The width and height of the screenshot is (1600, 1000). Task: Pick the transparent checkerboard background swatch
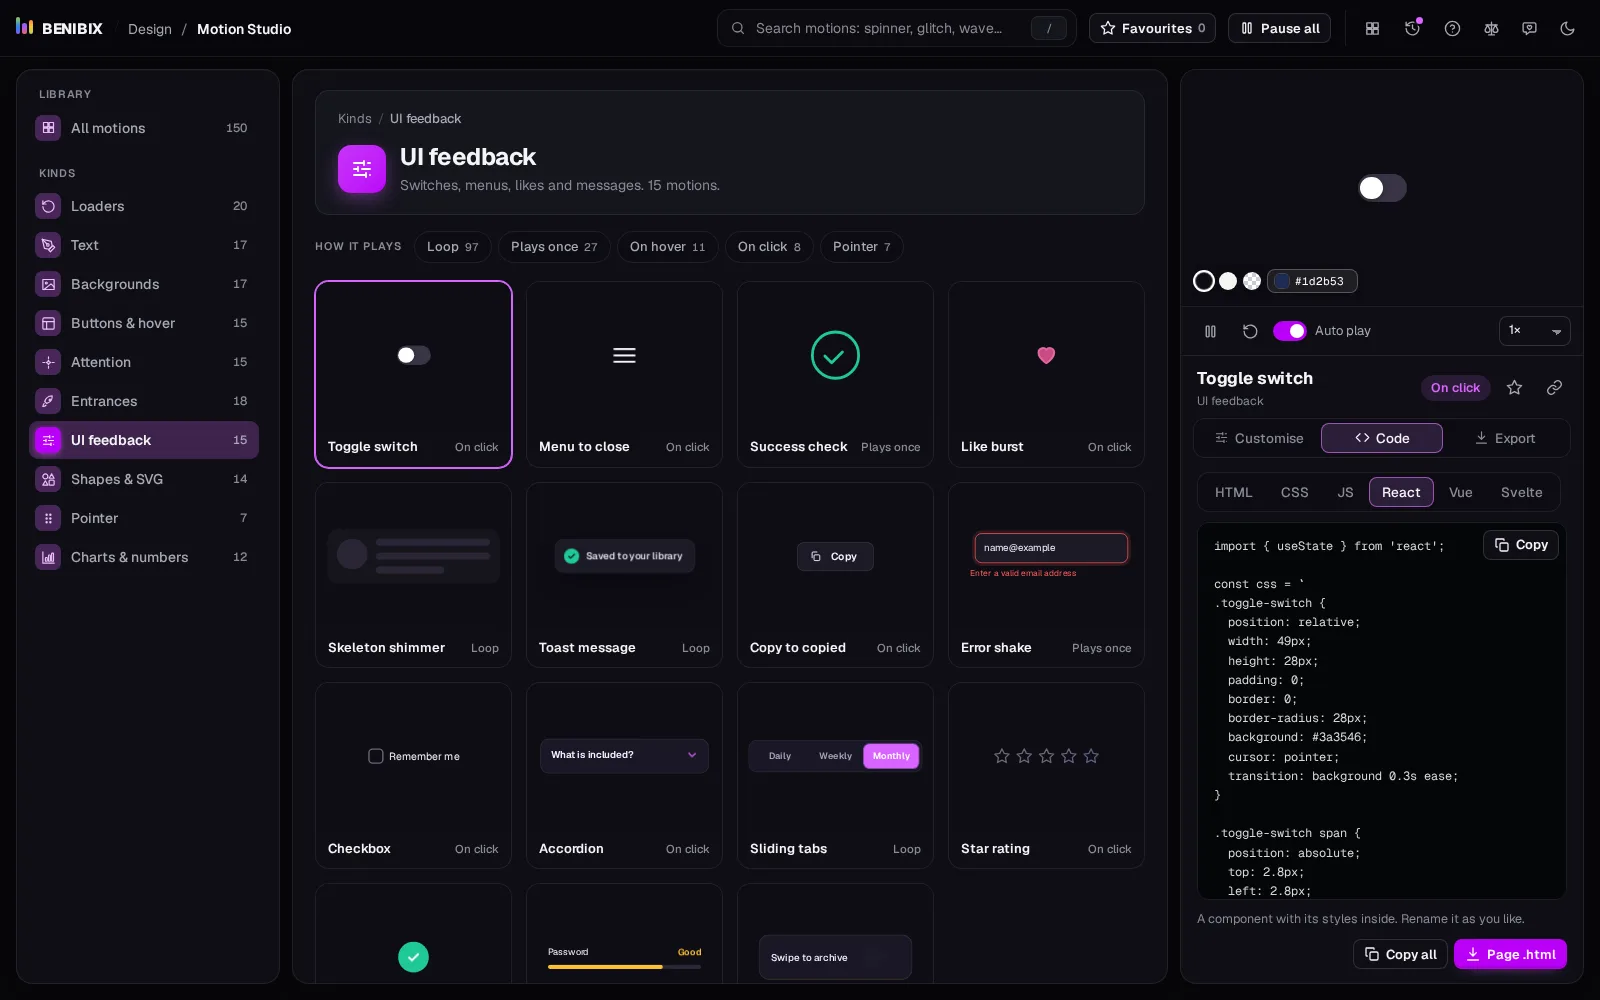1252,281
